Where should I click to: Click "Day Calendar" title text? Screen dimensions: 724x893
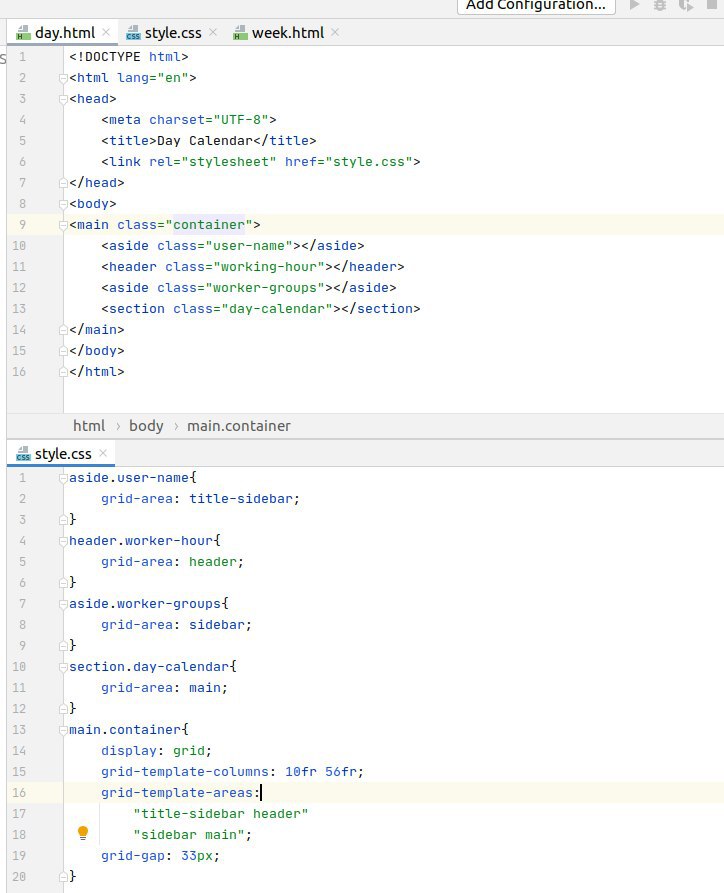pos(205,141)
